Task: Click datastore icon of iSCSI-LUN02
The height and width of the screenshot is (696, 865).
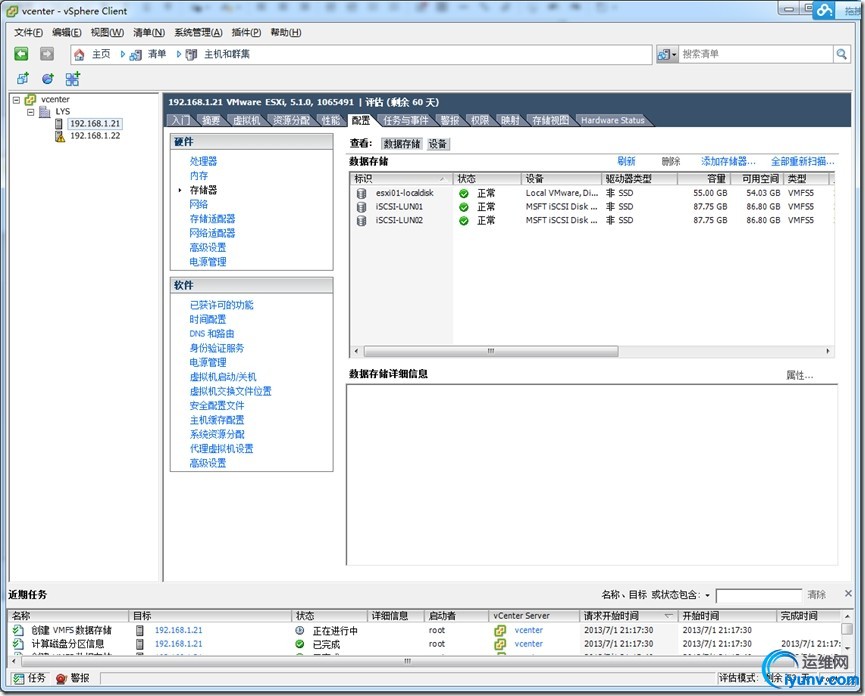Action: (361, 221)
